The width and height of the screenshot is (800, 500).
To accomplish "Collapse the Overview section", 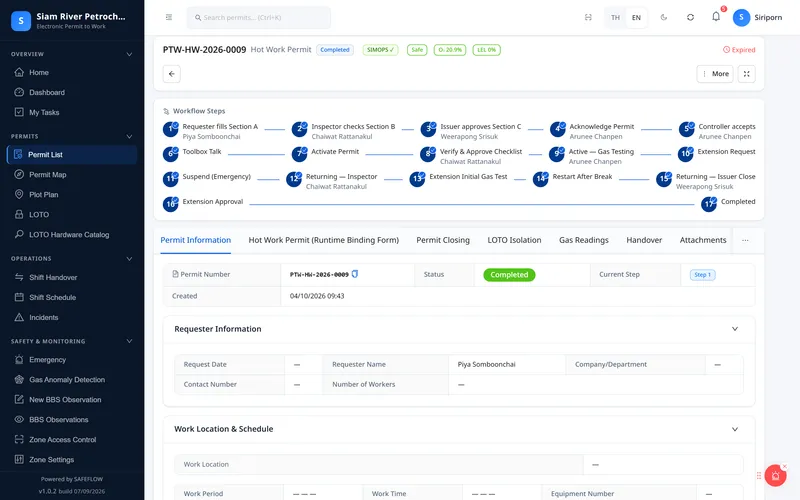I will [x=129, y=54].
